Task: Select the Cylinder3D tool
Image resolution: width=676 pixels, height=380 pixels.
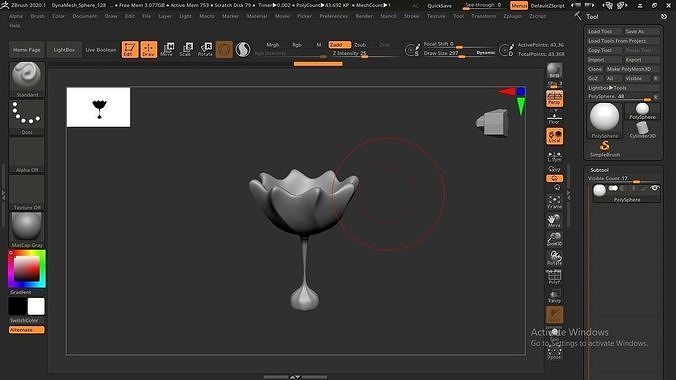Action: tap(642, 129)
